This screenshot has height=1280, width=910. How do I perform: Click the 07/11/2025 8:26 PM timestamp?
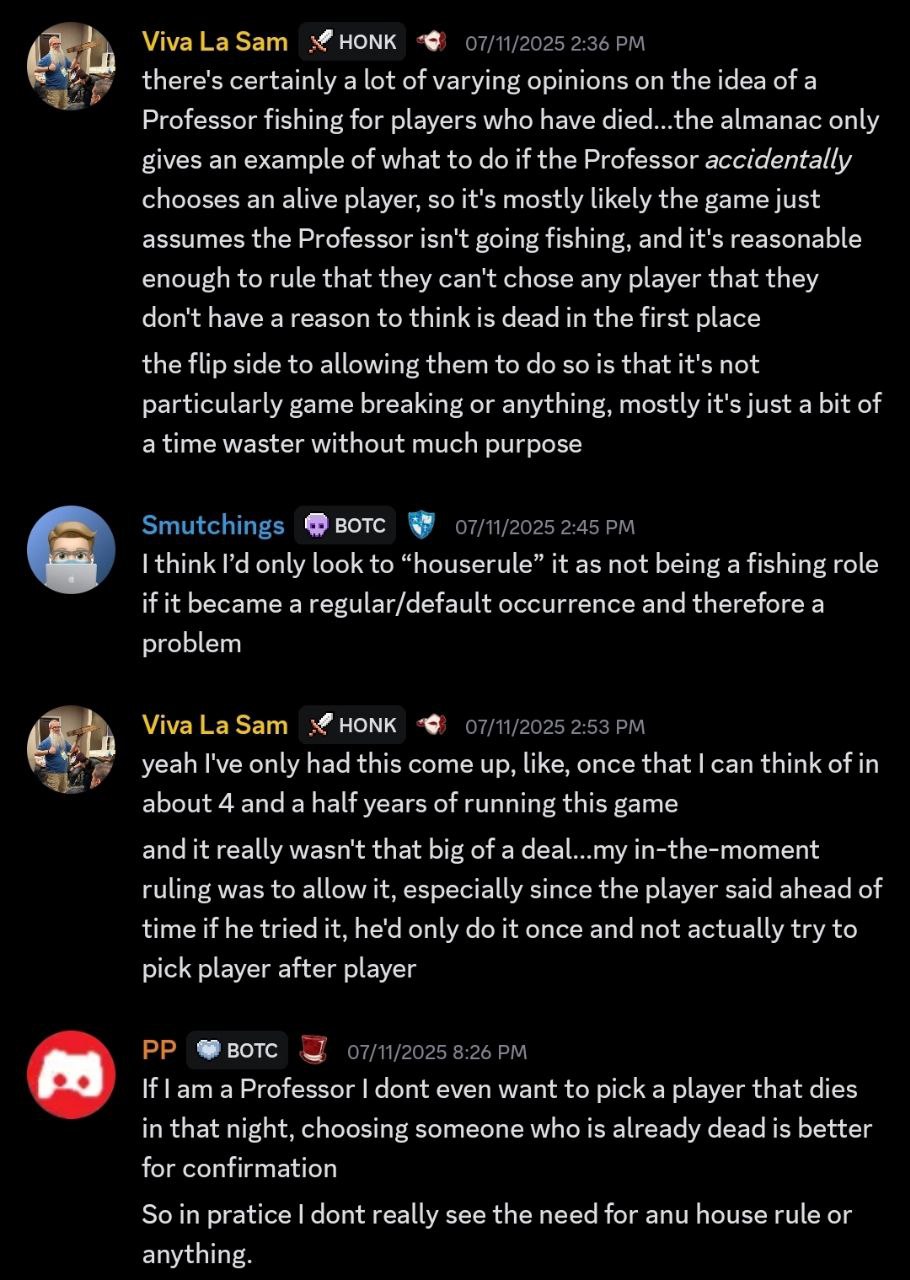coord(436,1051)
